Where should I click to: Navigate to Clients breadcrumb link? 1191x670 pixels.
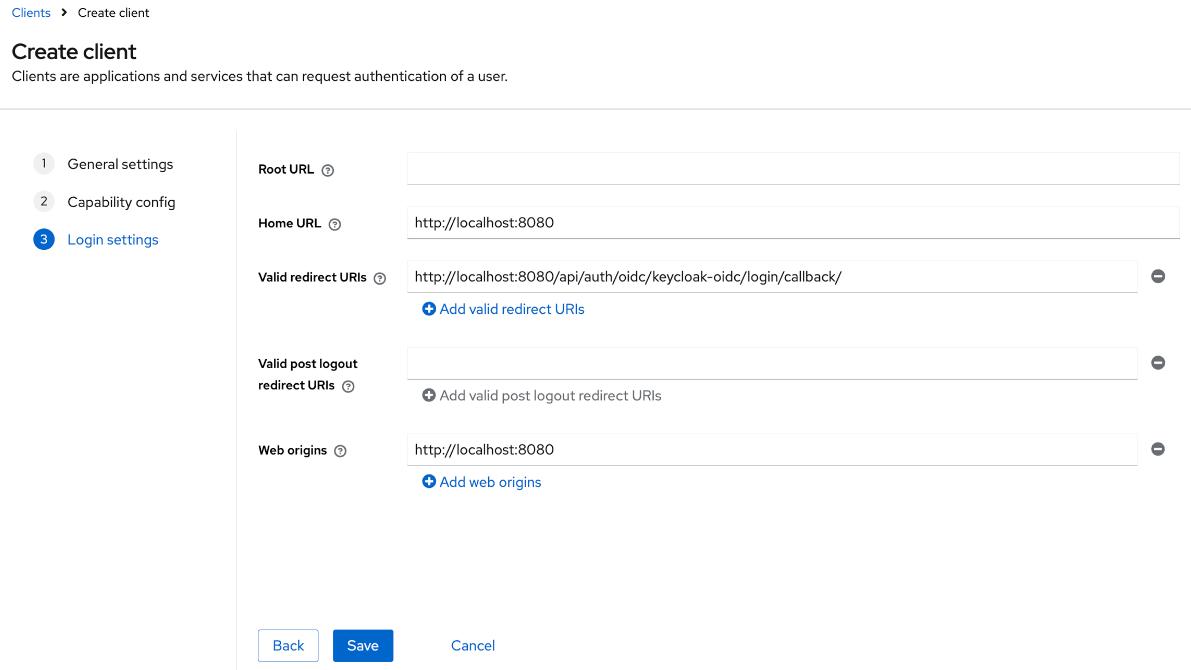pos(31,13)
